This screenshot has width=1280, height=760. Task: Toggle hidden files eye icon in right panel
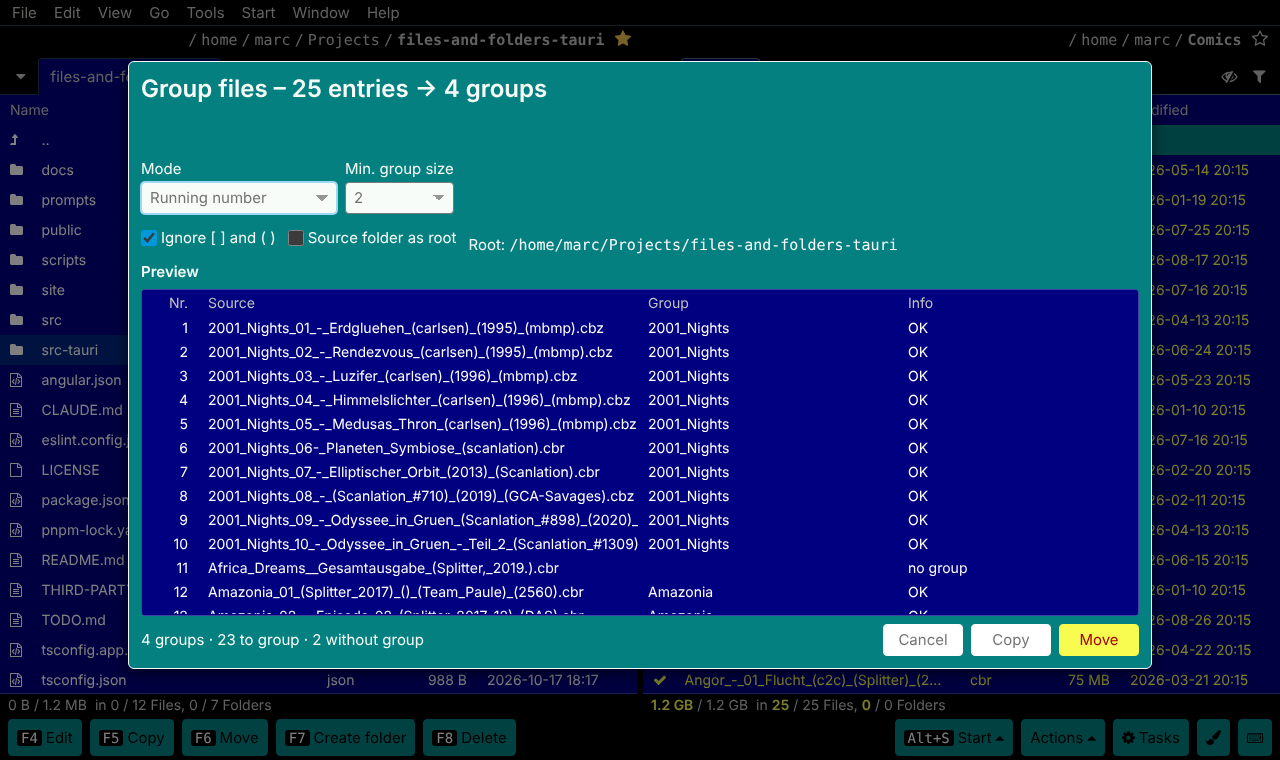1230,77
